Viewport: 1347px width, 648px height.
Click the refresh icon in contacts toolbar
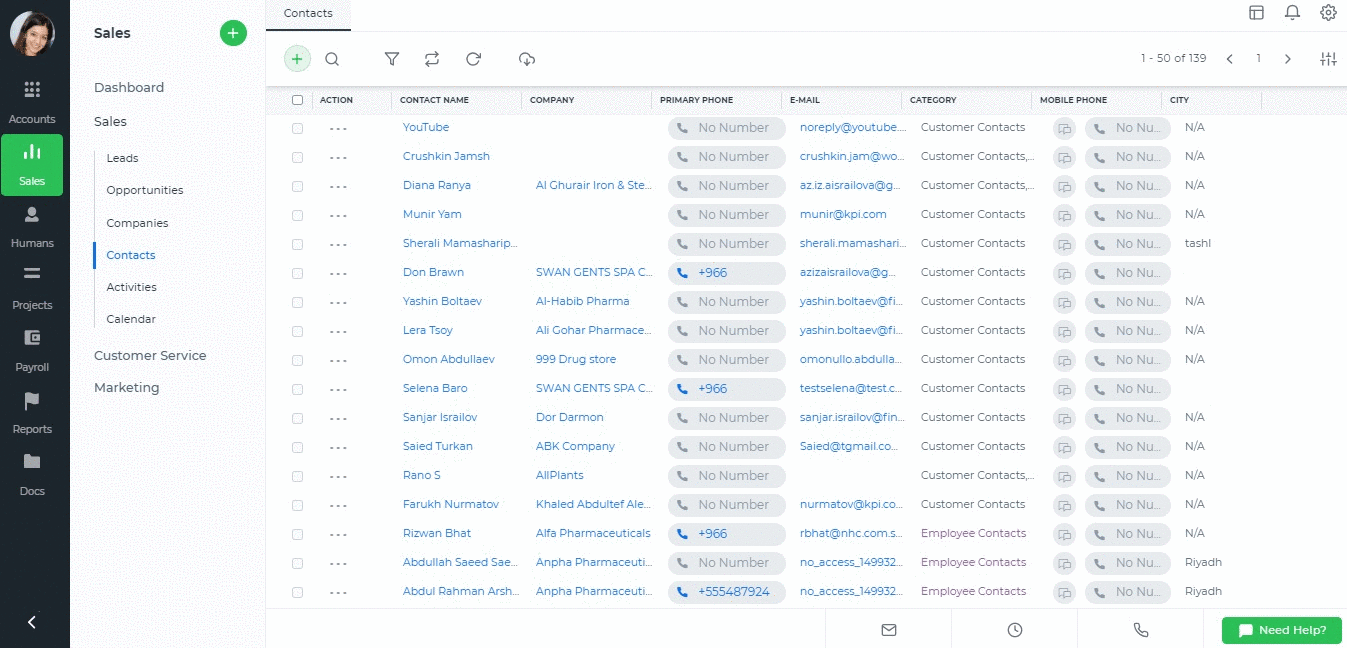point(474,59)
